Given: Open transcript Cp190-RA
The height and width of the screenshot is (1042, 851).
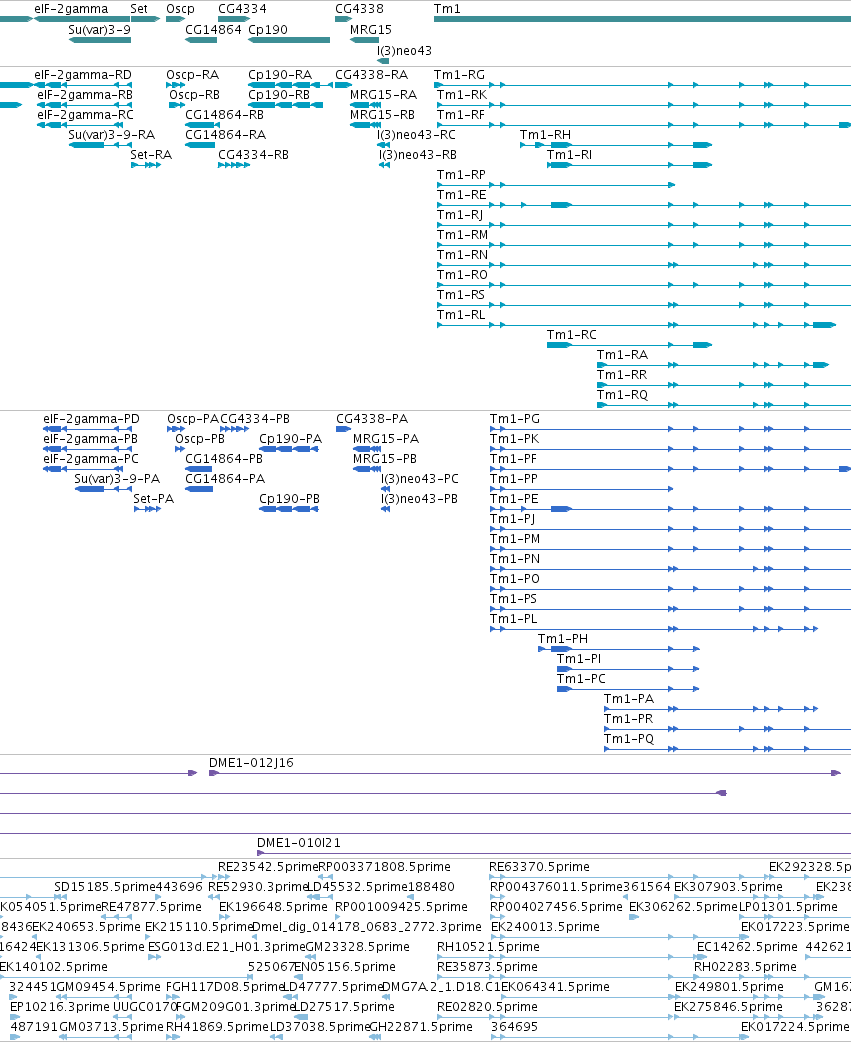Looking at the screenshot, I should pos(280,75).
